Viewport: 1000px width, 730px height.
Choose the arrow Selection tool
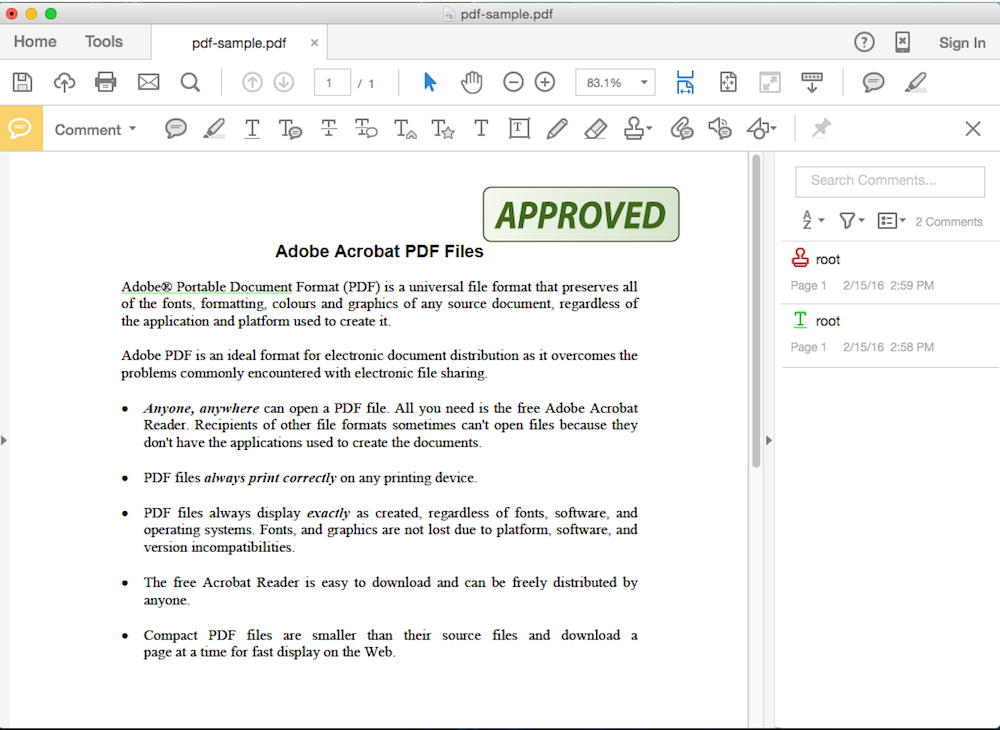430,82
